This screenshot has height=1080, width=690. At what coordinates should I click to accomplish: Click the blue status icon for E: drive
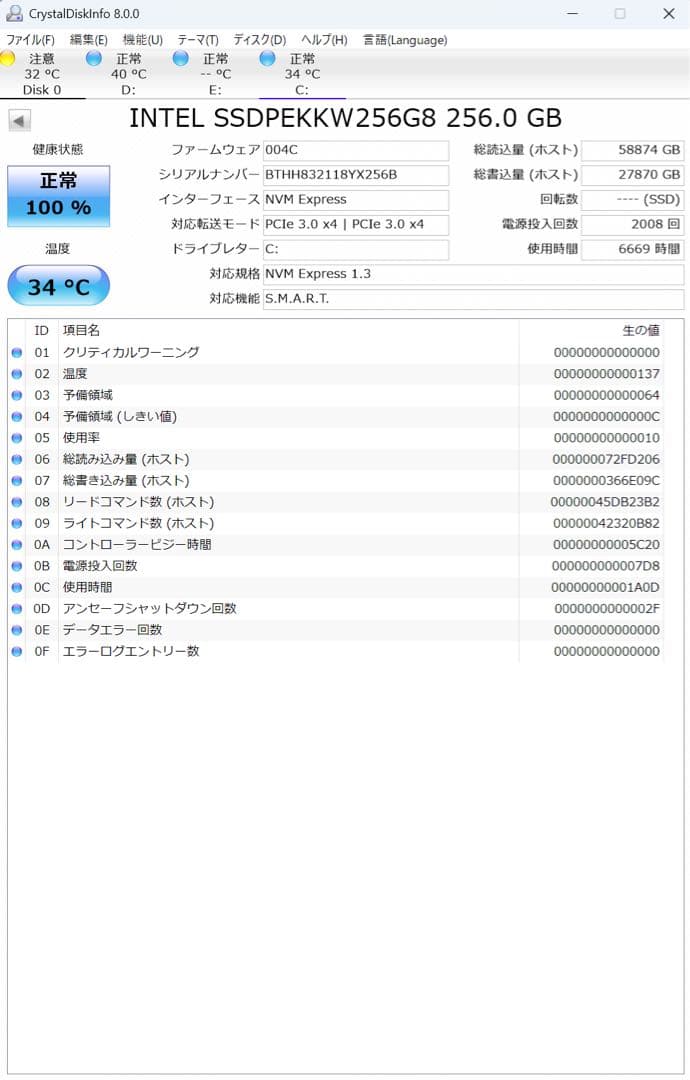click(x=180, y=59)
